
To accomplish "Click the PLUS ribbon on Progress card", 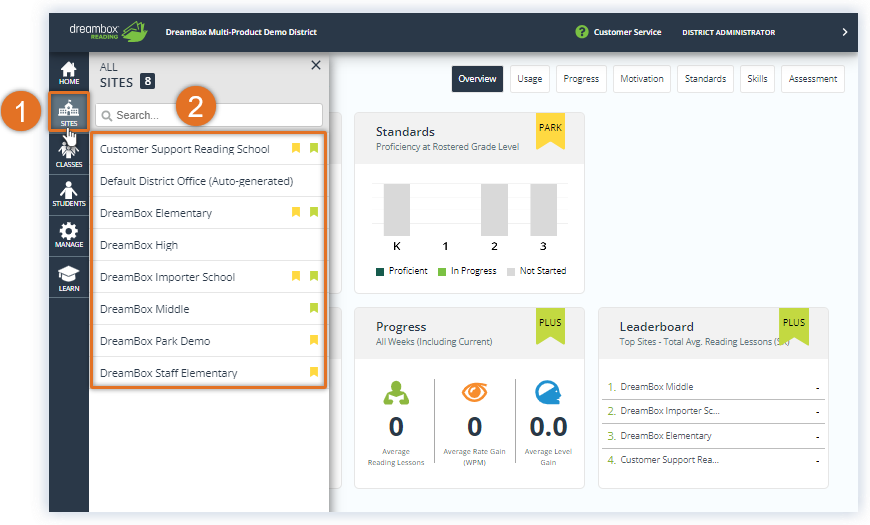I will coord(550,326).
